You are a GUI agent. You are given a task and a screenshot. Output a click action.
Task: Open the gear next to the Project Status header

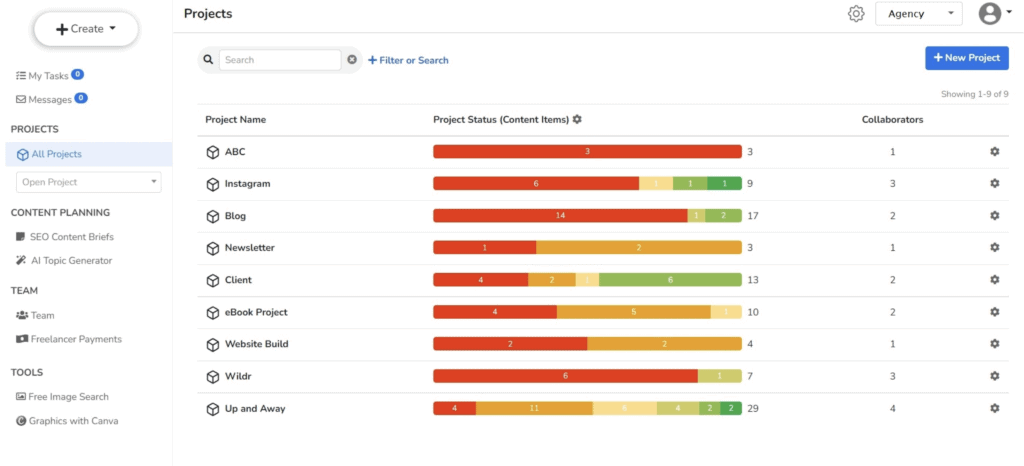[577, 120]
